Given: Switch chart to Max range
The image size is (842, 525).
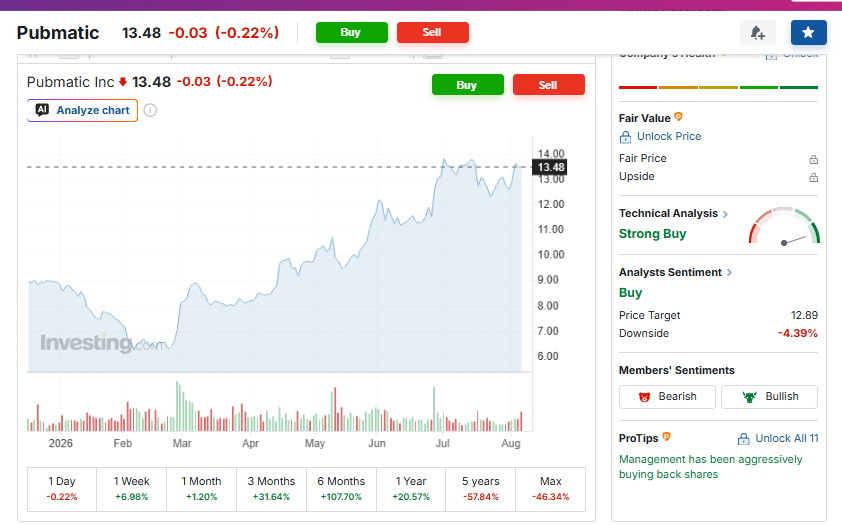Looking at the screenshot, I should 550,488.
